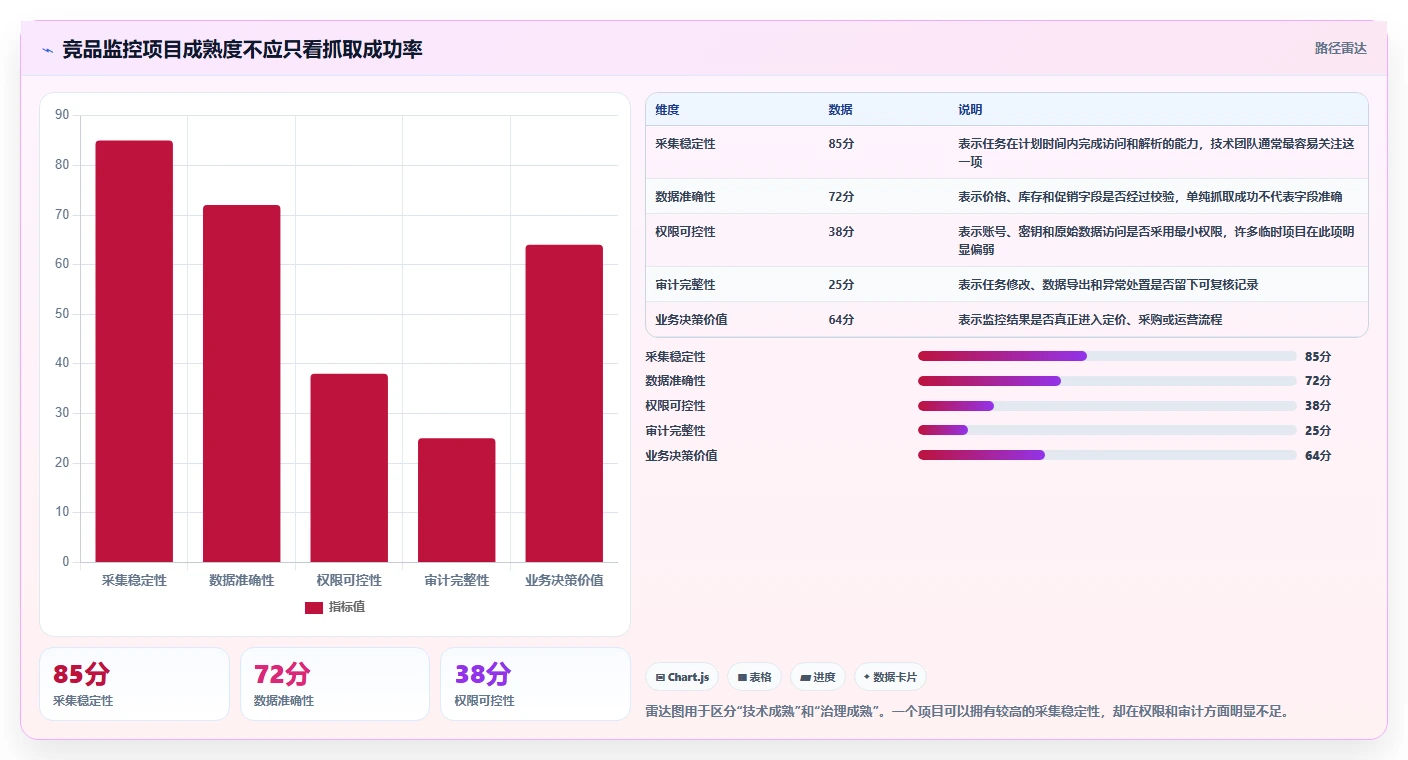Click the 采集稳定性 progress bar showing 85分
1408x760 pixels.
pyautogui.click(x=1107, y=356)
